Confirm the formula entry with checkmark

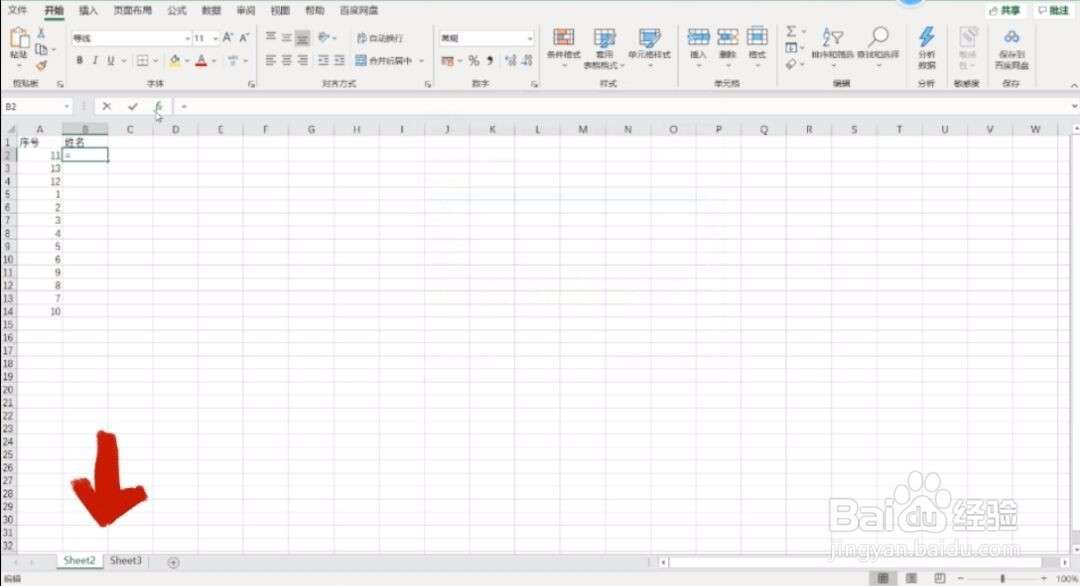pos(133,107)
